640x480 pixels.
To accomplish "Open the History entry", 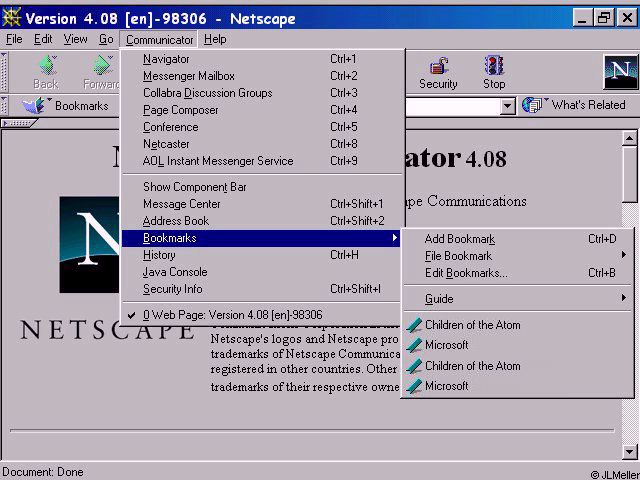I will coord(261,255).
